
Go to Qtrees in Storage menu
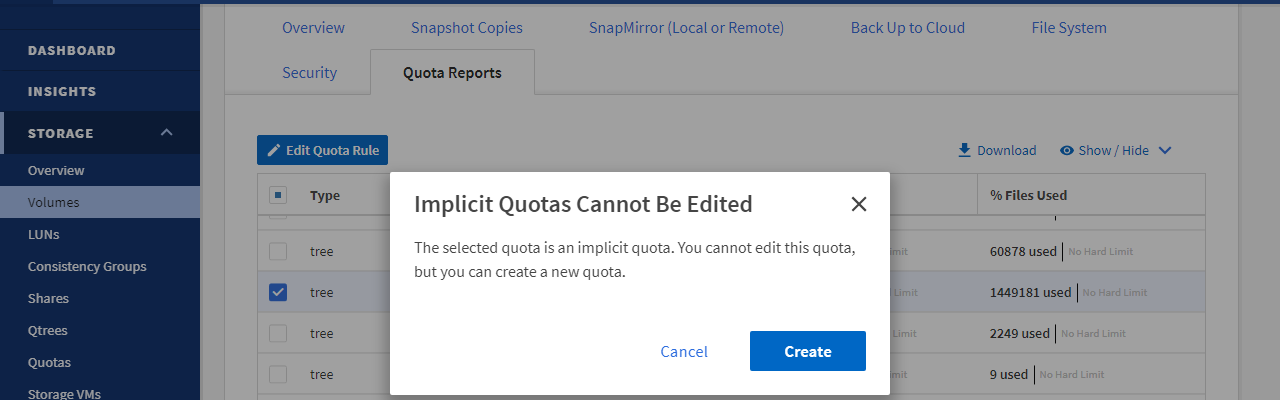coord(48,330)
